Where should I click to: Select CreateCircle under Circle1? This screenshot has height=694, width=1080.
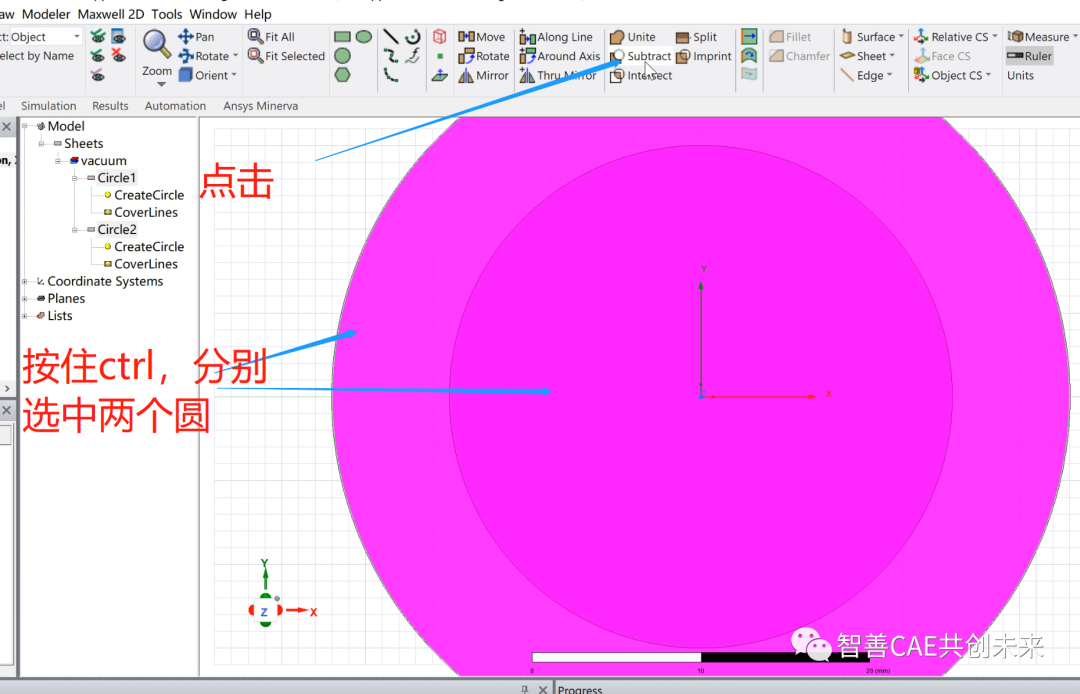(148, 194)
